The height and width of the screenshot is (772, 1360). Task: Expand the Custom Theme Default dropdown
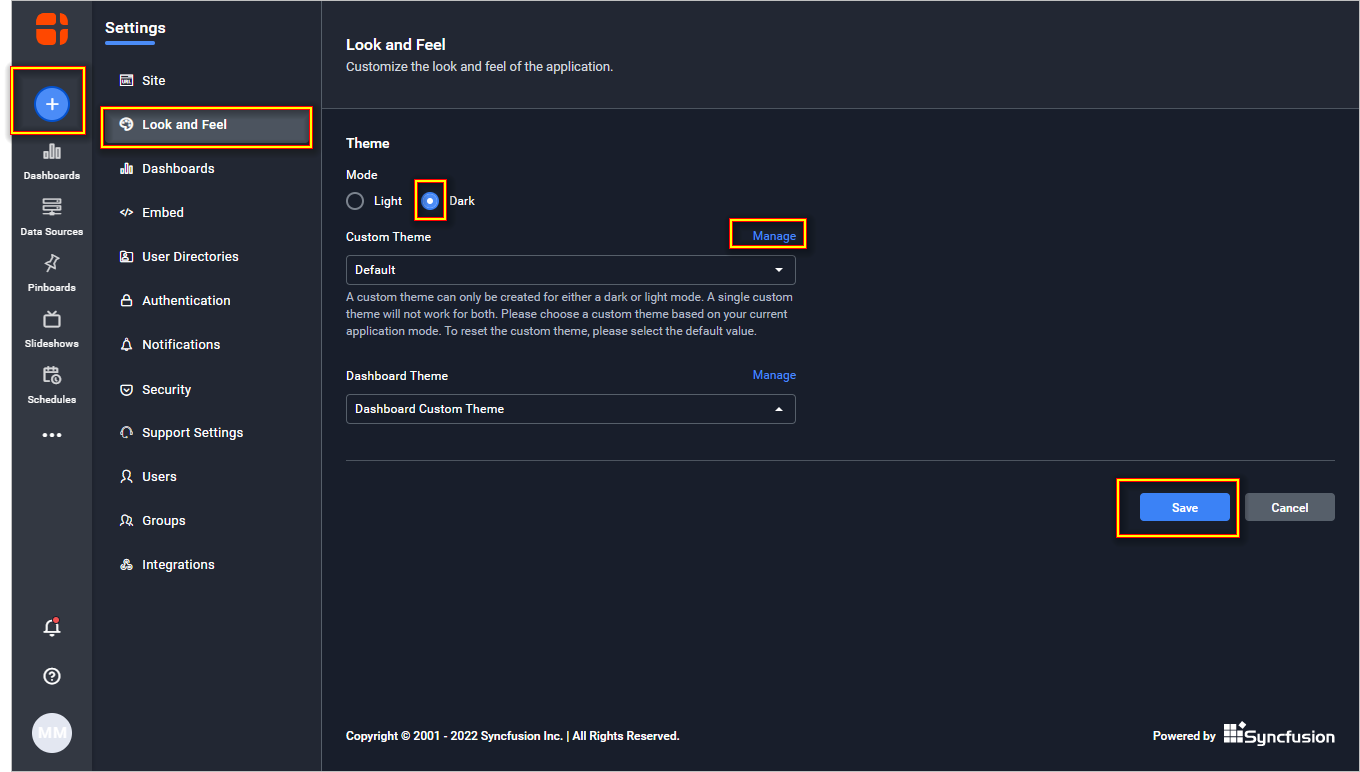coord(570,270)
